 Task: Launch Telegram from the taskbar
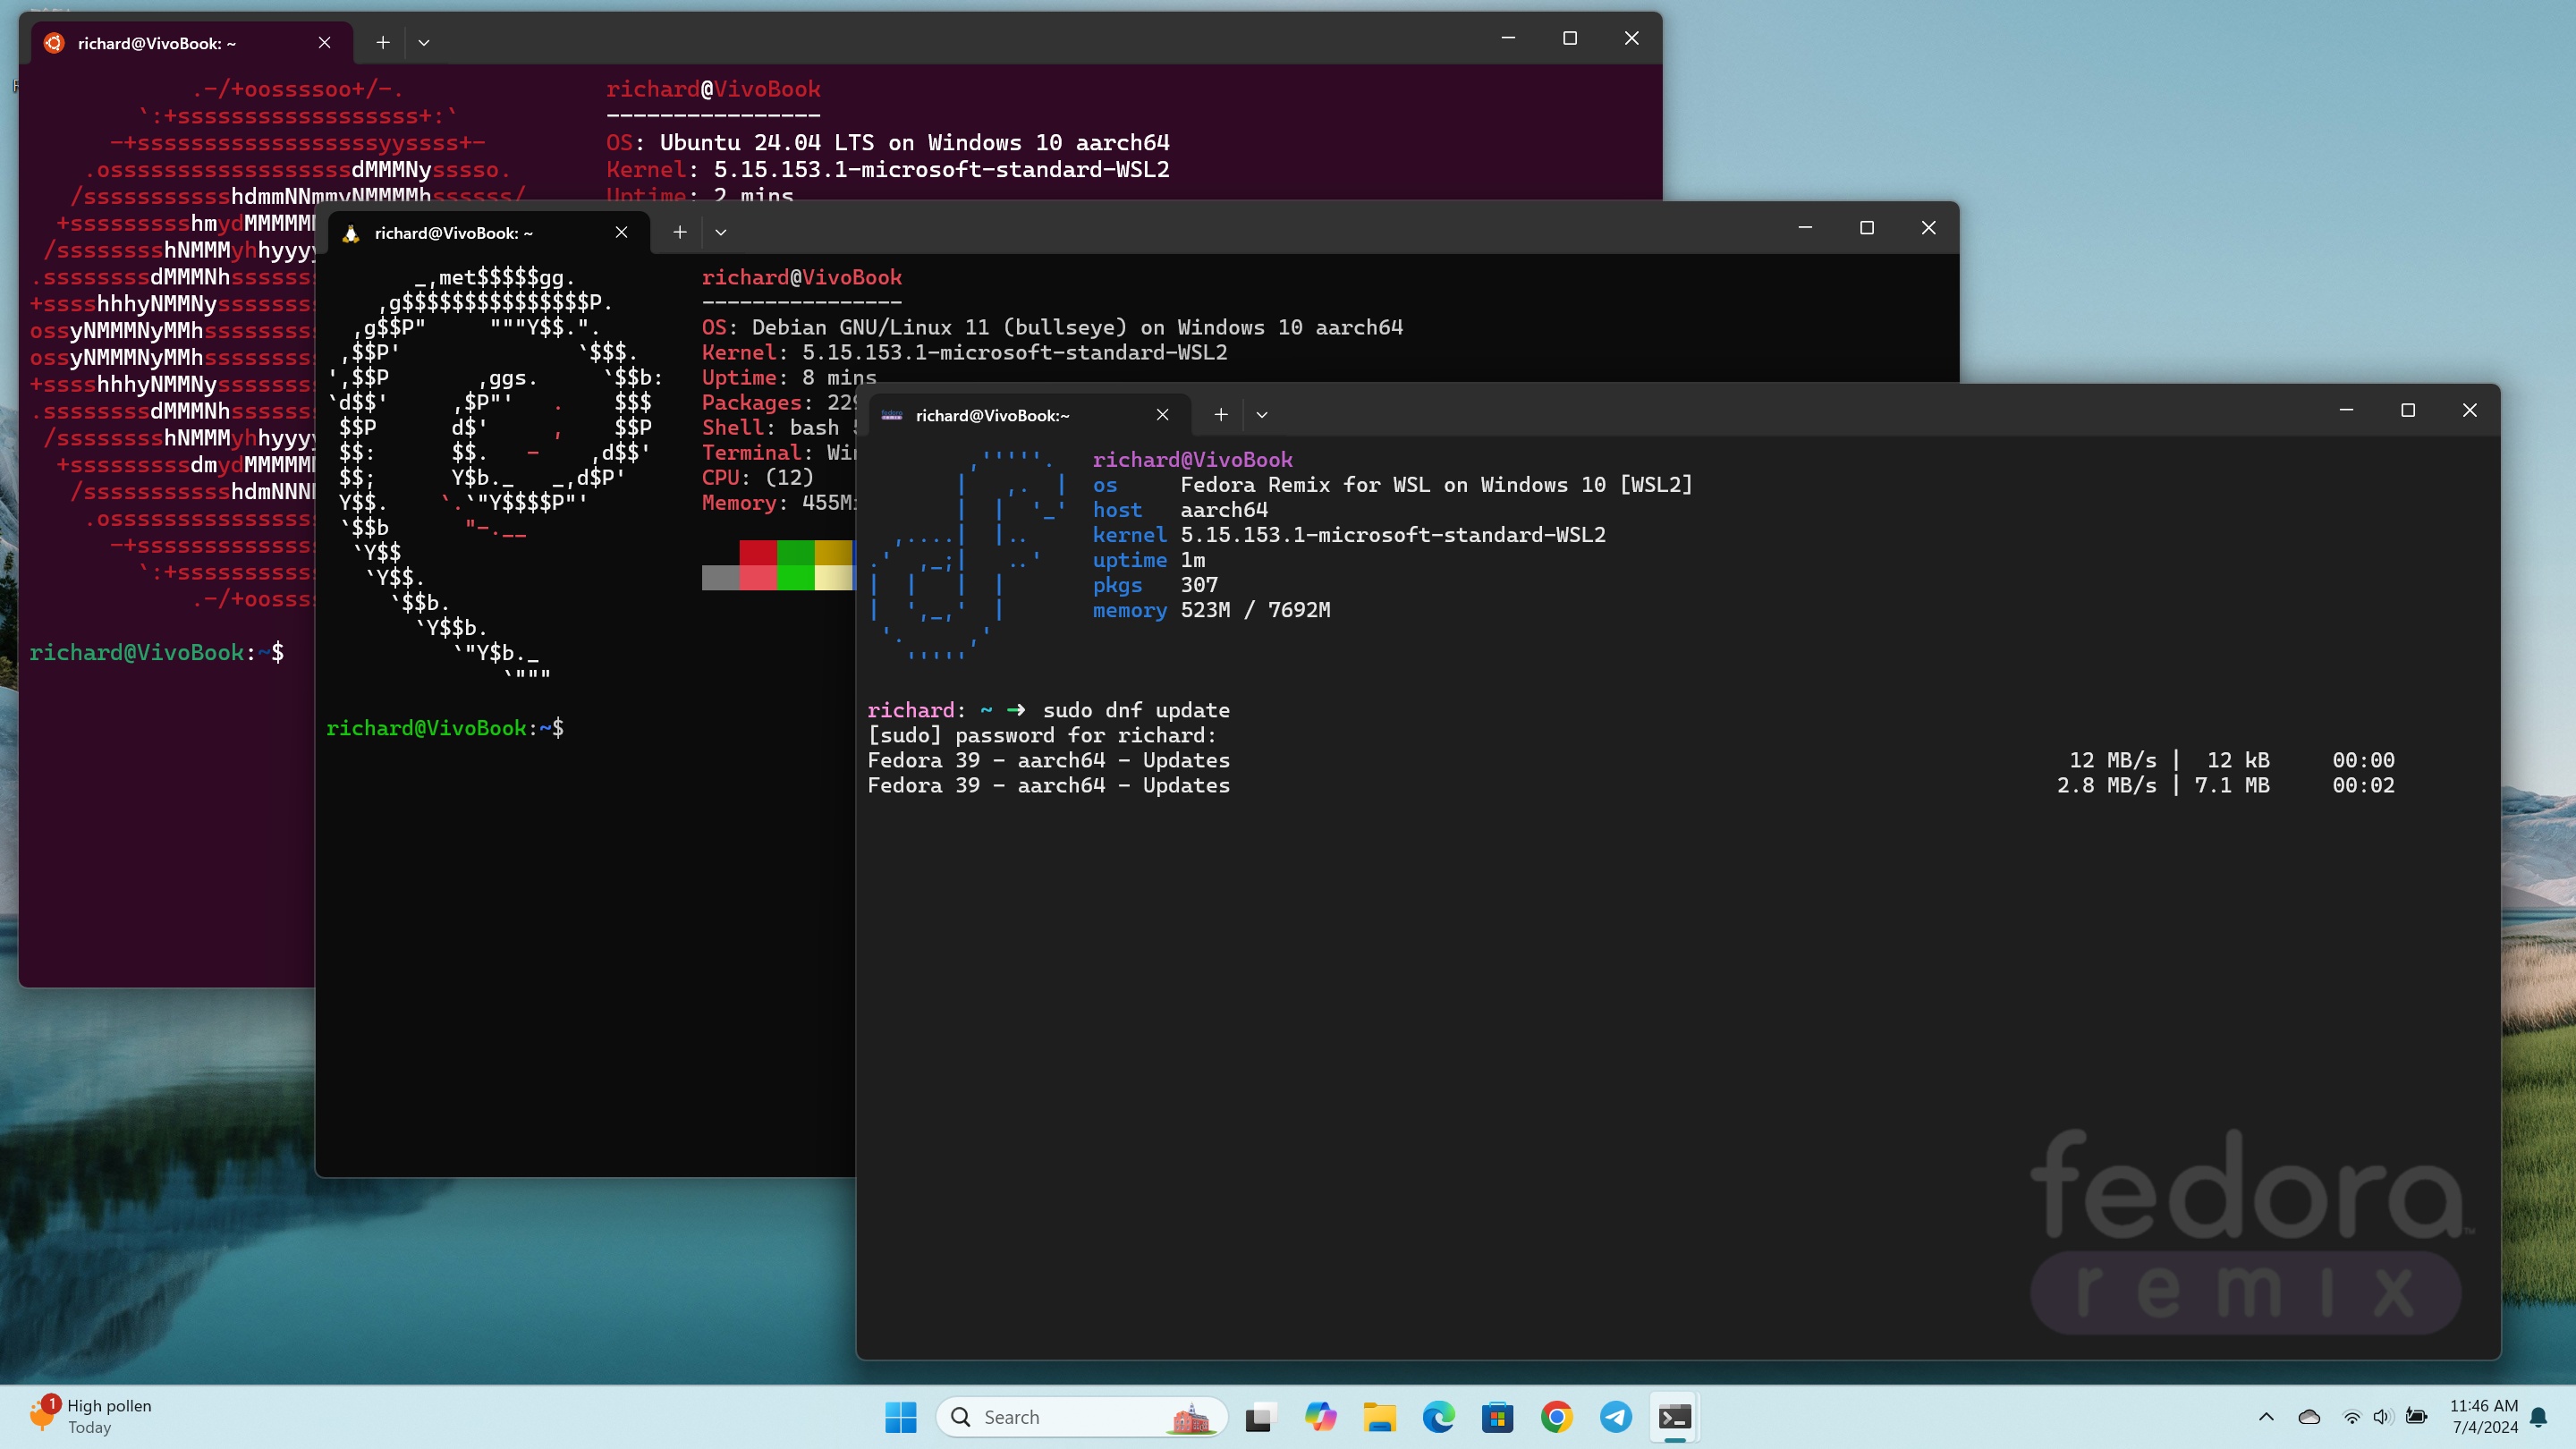point(1615,1417)
